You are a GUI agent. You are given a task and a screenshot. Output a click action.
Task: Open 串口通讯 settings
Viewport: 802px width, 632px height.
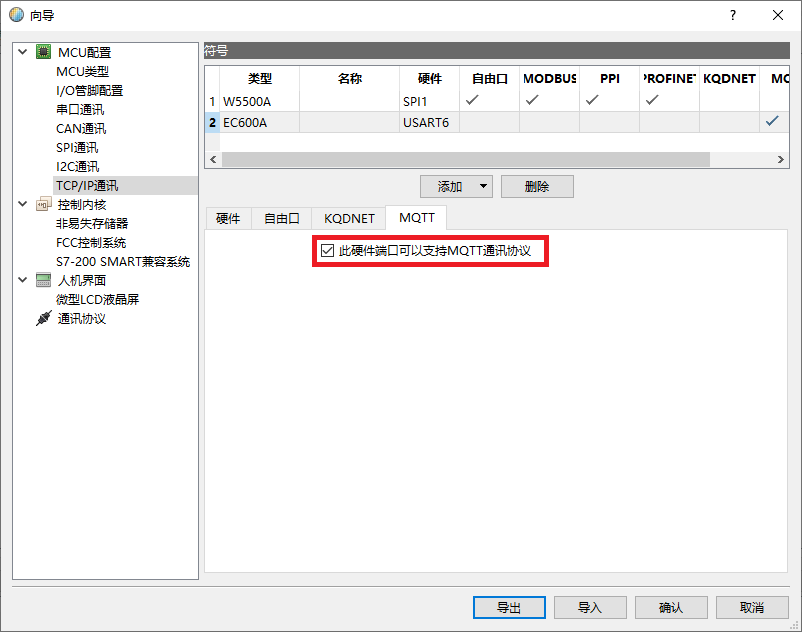pos(80,109)
